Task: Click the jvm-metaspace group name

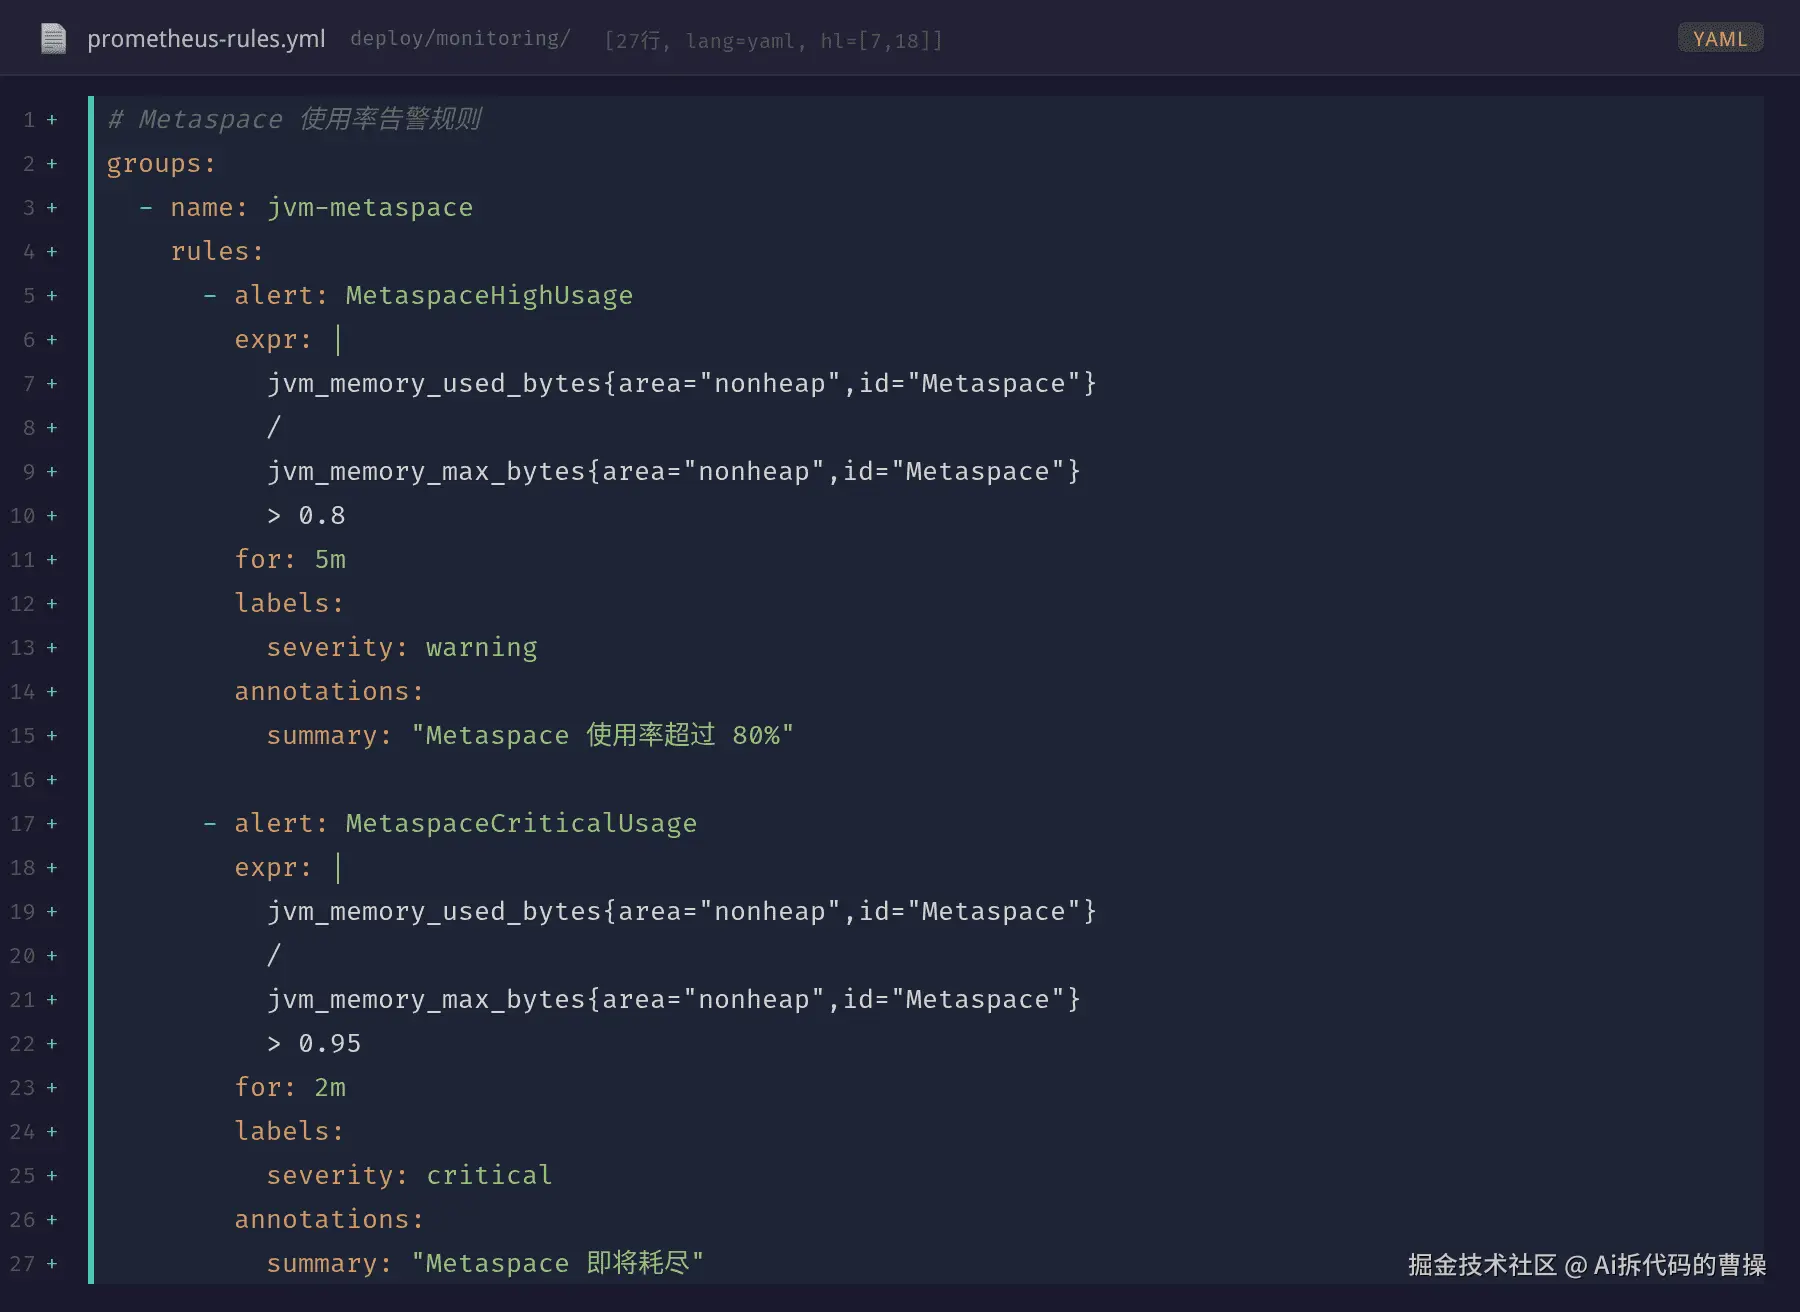Action: [x=370, y=208]
